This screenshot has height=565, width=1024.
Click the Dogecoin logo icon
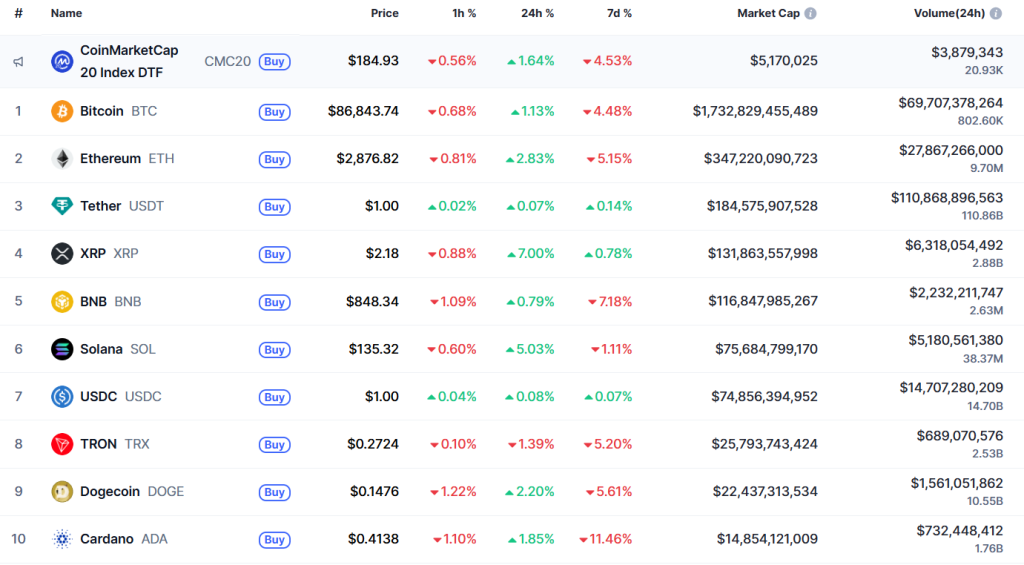click(x=62, y=491)
